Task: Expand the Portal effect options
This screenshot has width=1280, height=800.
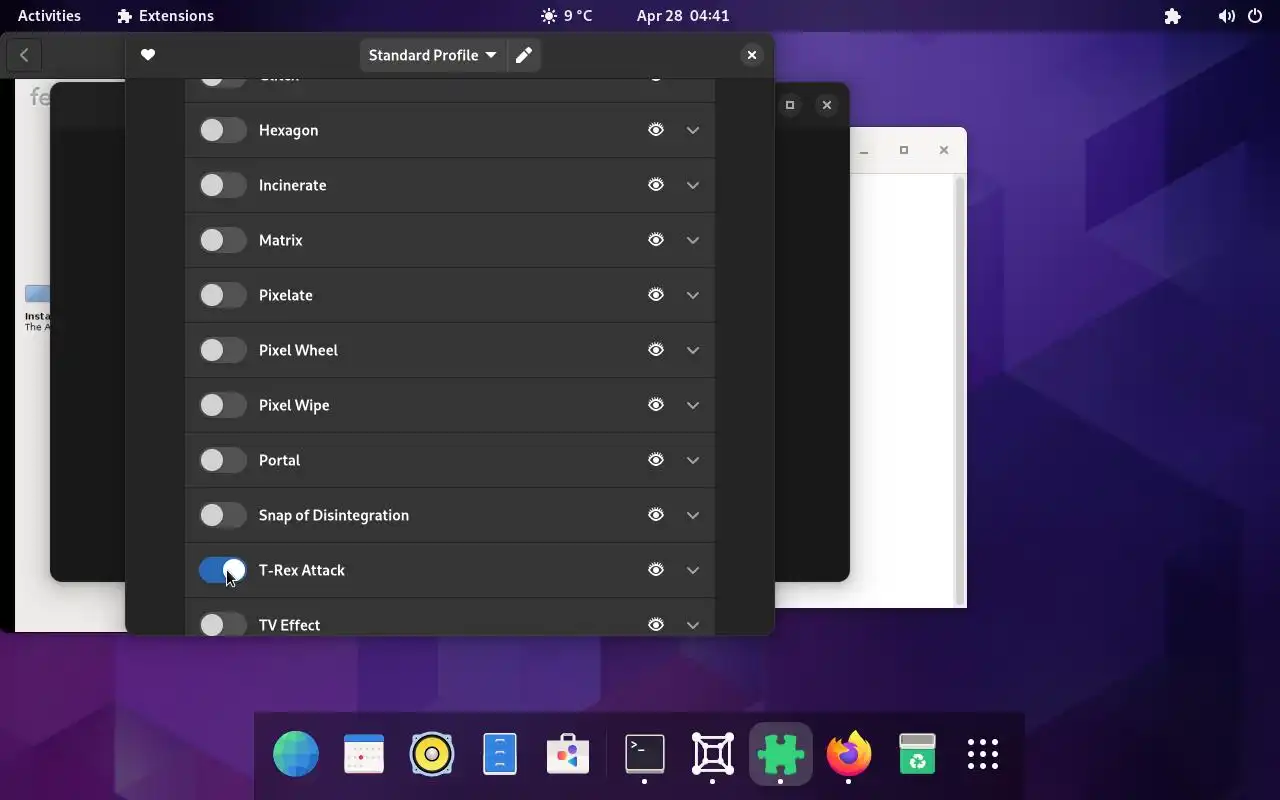Action: pyautogui.click(x=693, y=460)
